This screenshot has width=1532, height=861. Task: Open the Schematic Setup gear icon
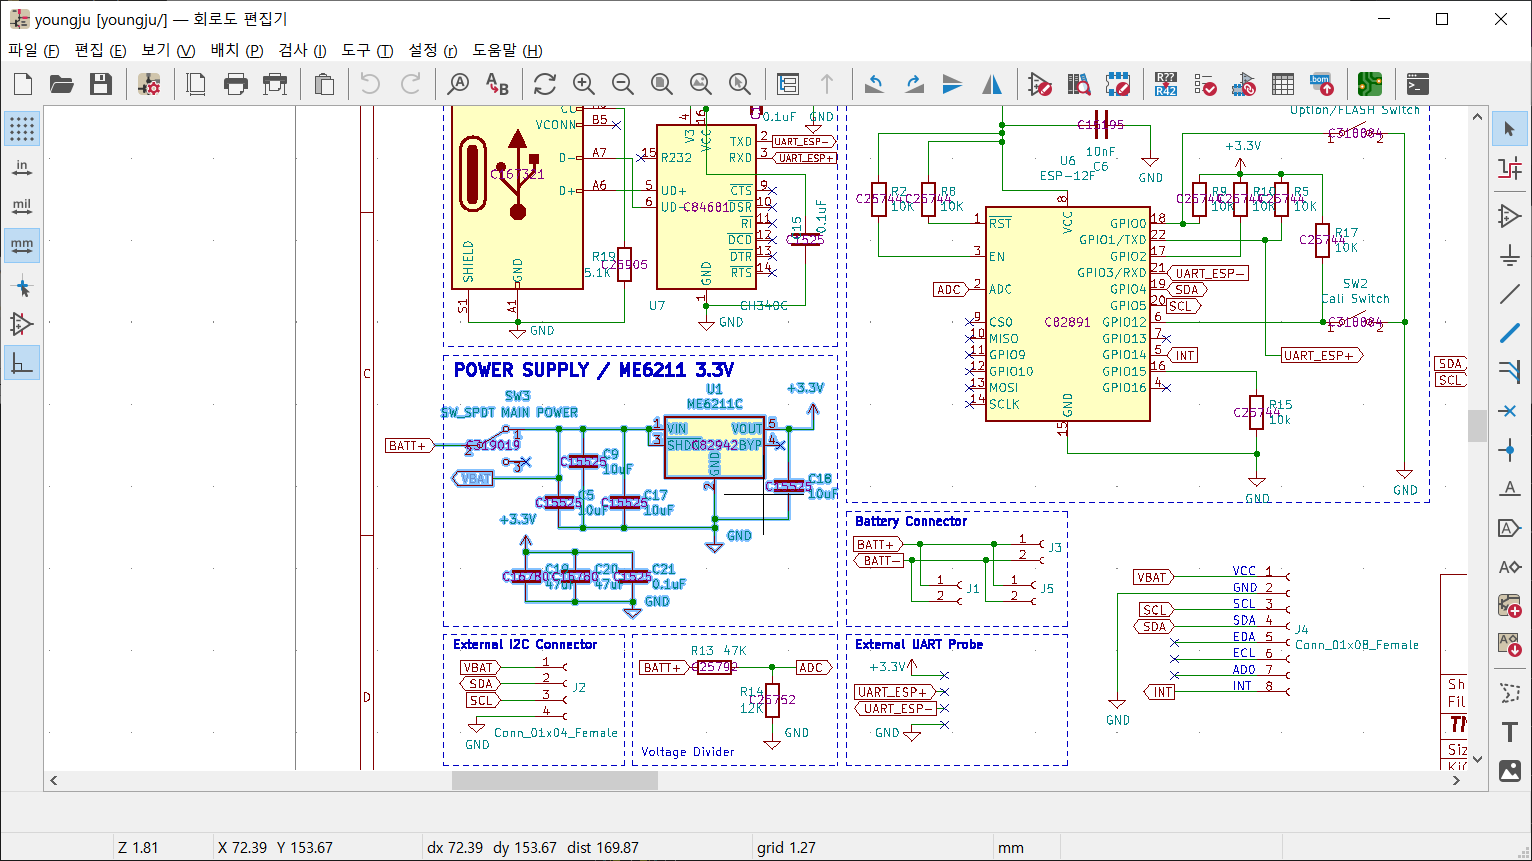coord(149,84)
